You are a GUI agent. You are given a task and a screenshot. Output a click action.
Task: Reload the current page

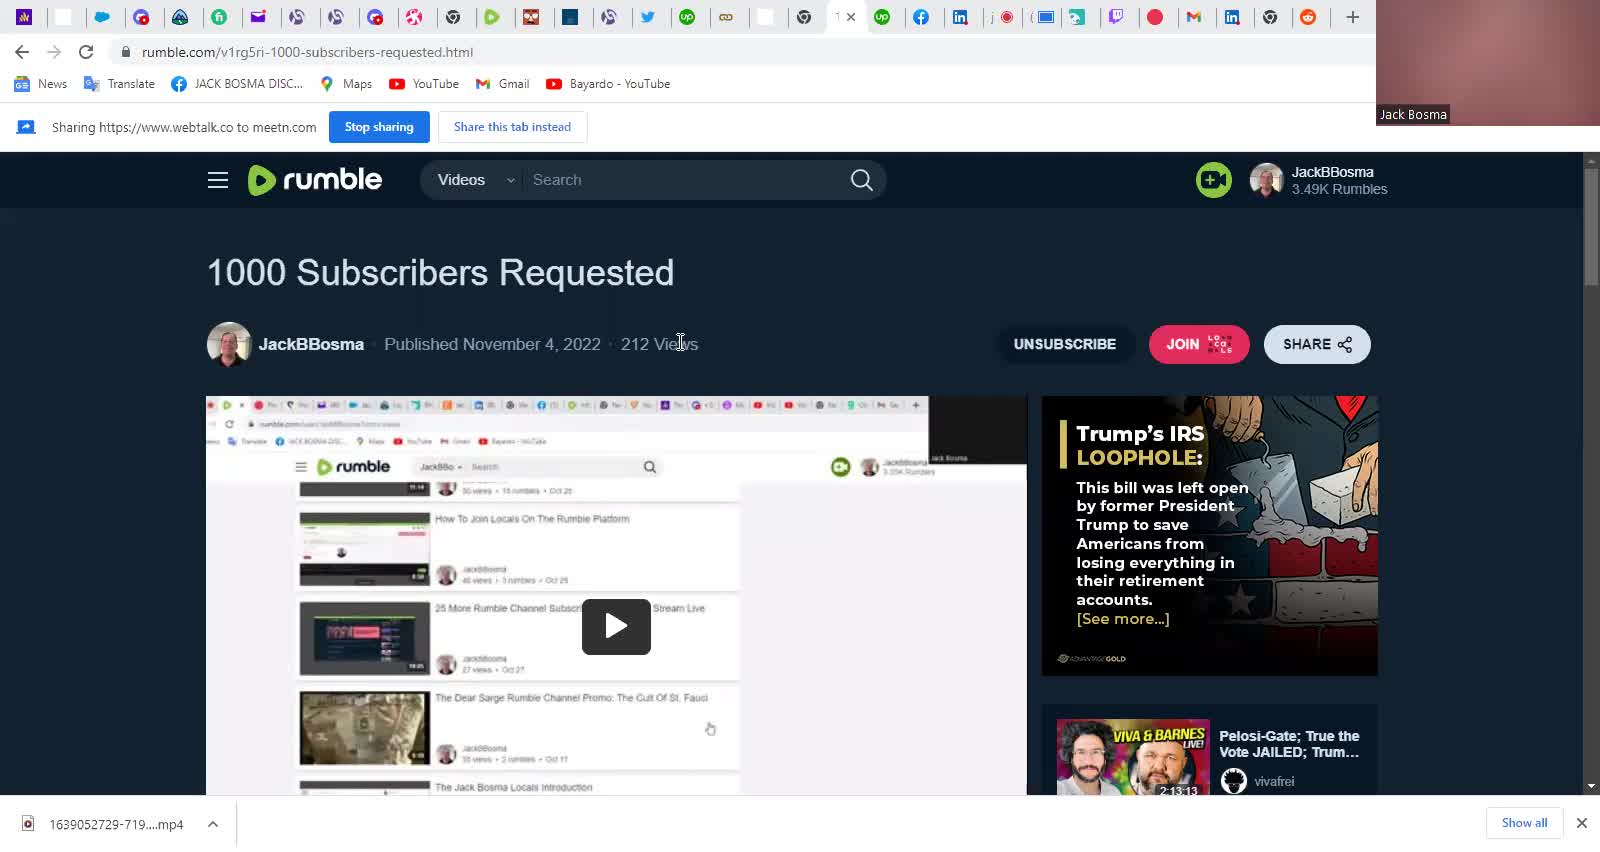[86, 52]
